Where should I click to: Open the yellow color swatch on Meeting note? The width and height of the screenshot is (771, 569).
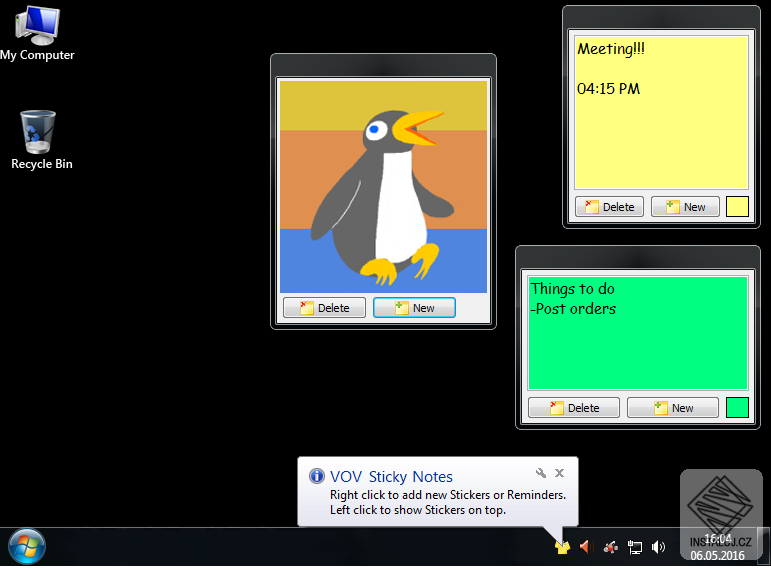pos(737,207)
